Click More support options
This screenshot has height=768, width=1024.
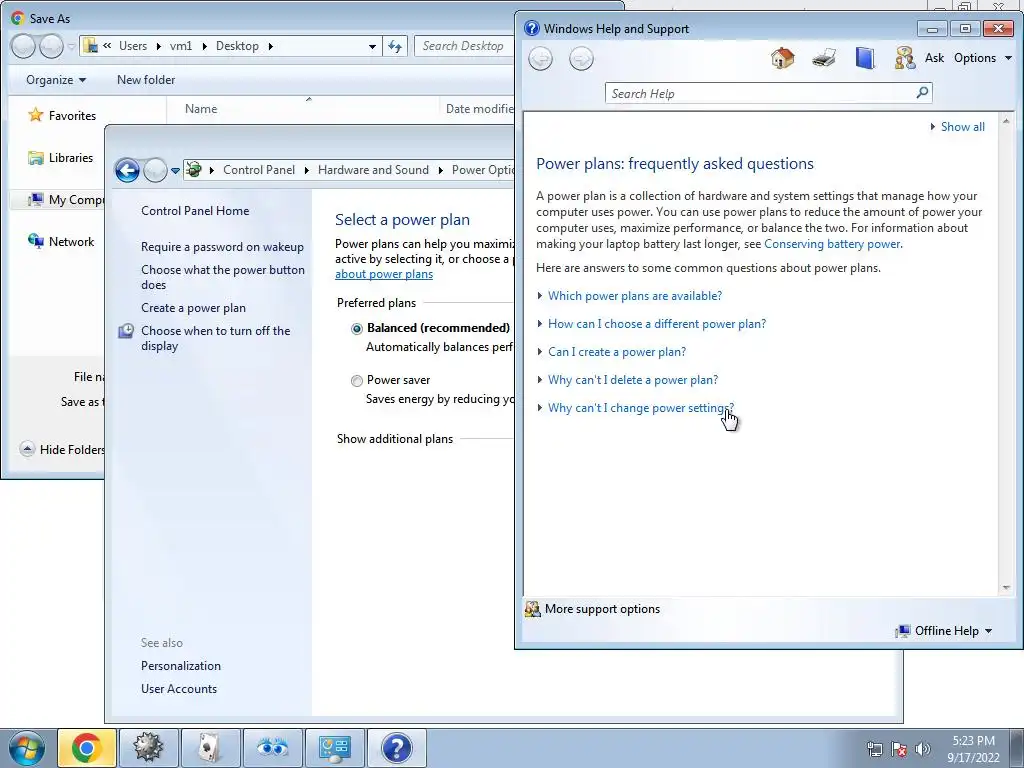602,609
